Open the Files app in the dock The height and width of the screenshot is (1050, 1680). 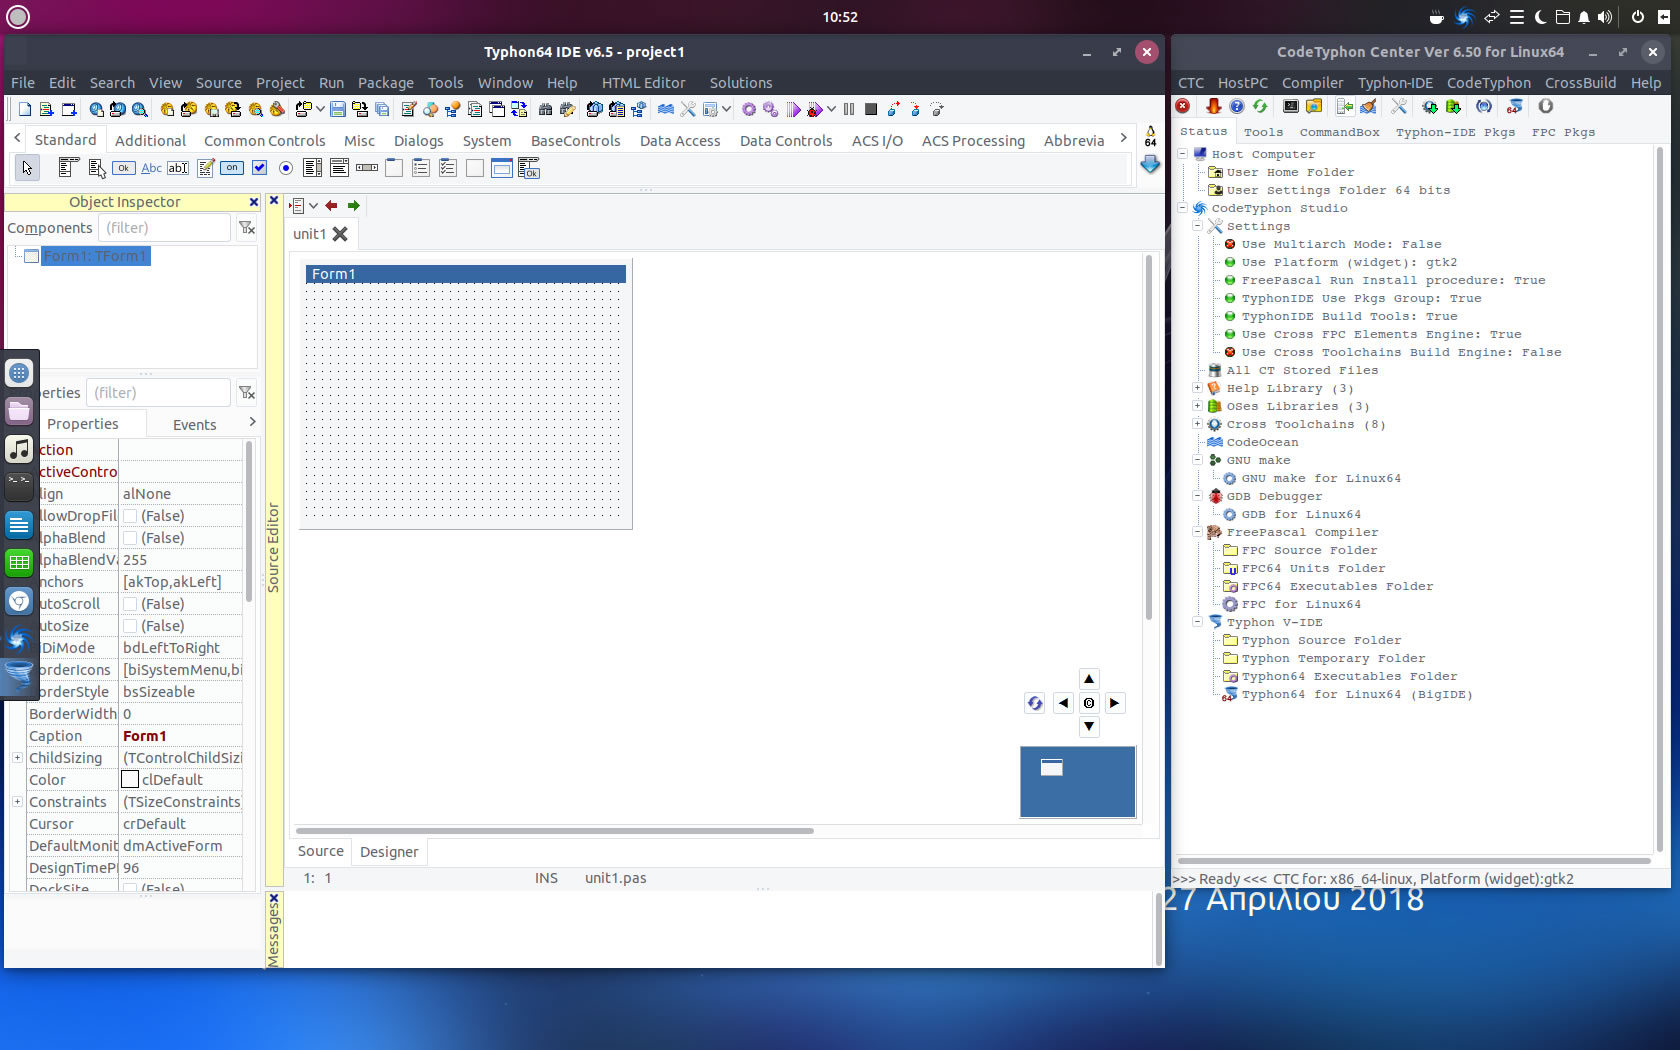[x=19, y=411]
